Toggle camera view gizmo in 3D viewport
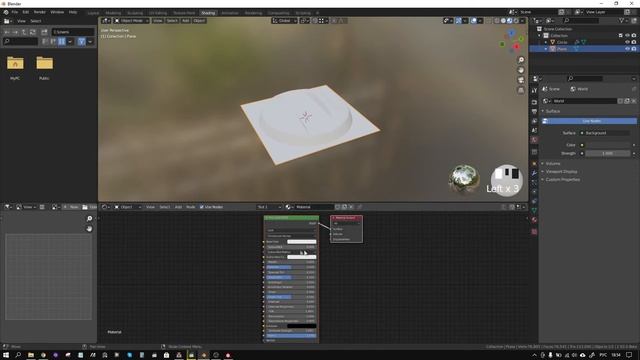 pyautogui.click(x=521, y=80)
